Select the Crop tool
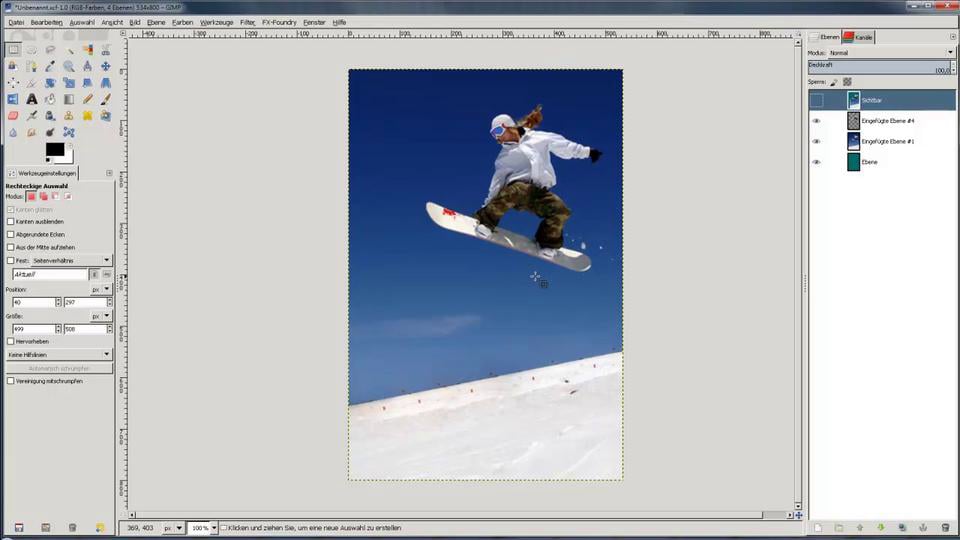 31,82
